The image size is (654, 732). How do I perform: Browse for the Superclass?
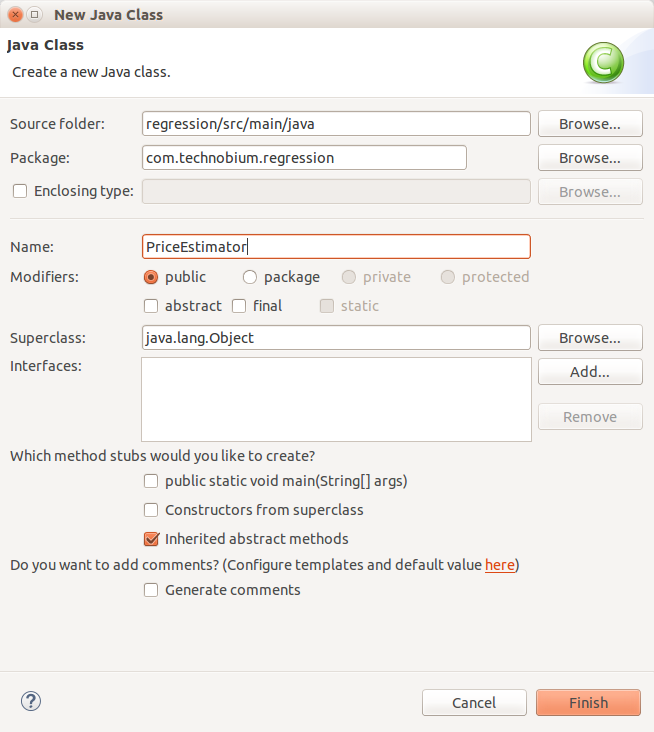[590, 338]
